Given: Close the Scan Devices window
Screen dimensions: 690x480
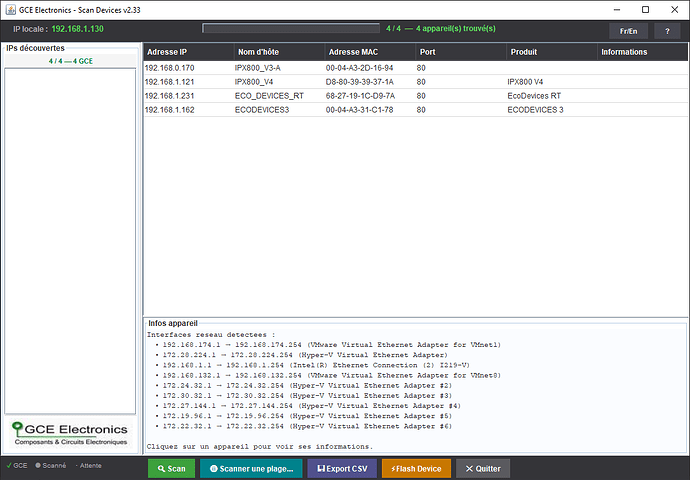Looking at the screenshot, I should 674,10.
